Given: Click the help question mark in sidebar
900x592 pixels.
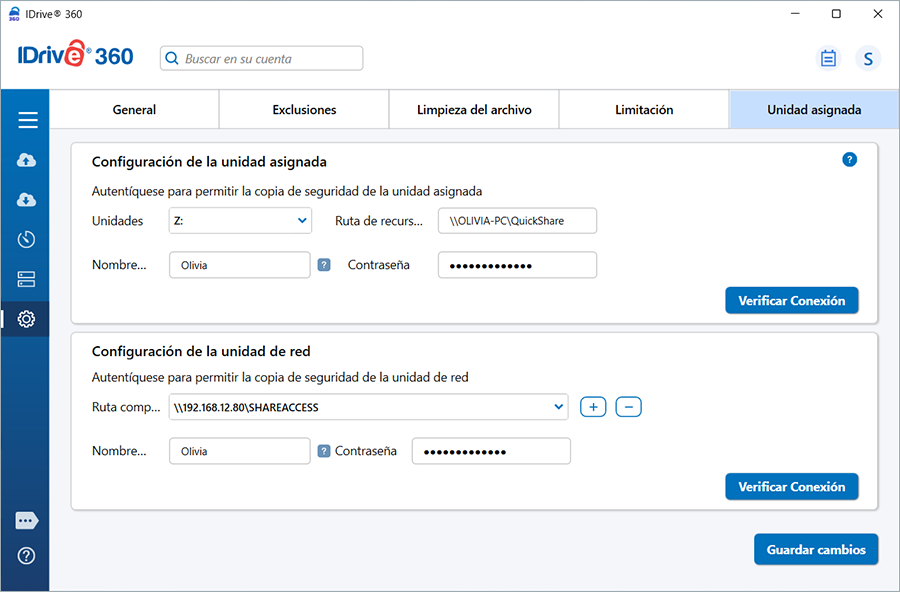Looking at the screenshot, I should click(27, 556).
